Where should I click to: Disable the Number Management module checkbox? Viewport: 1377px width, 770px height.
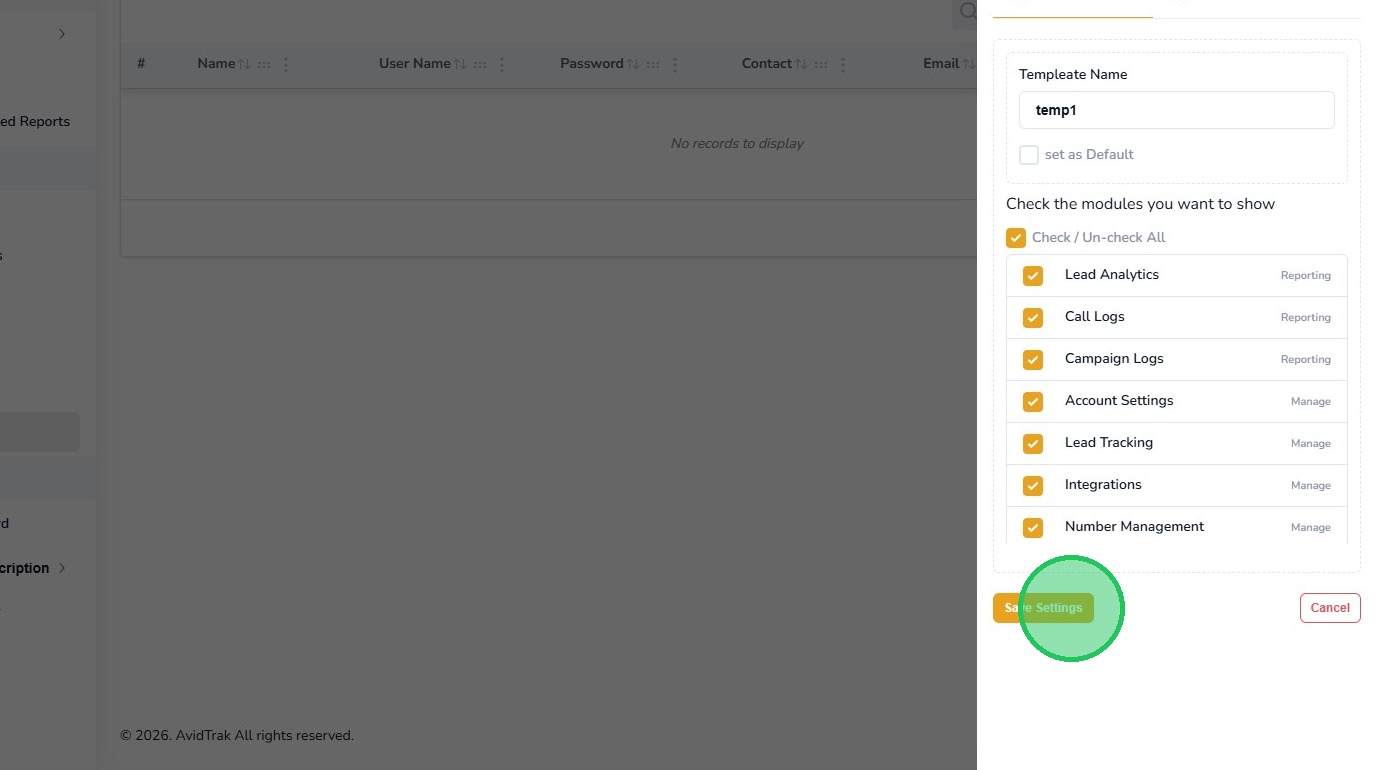tap(1033, 527)
